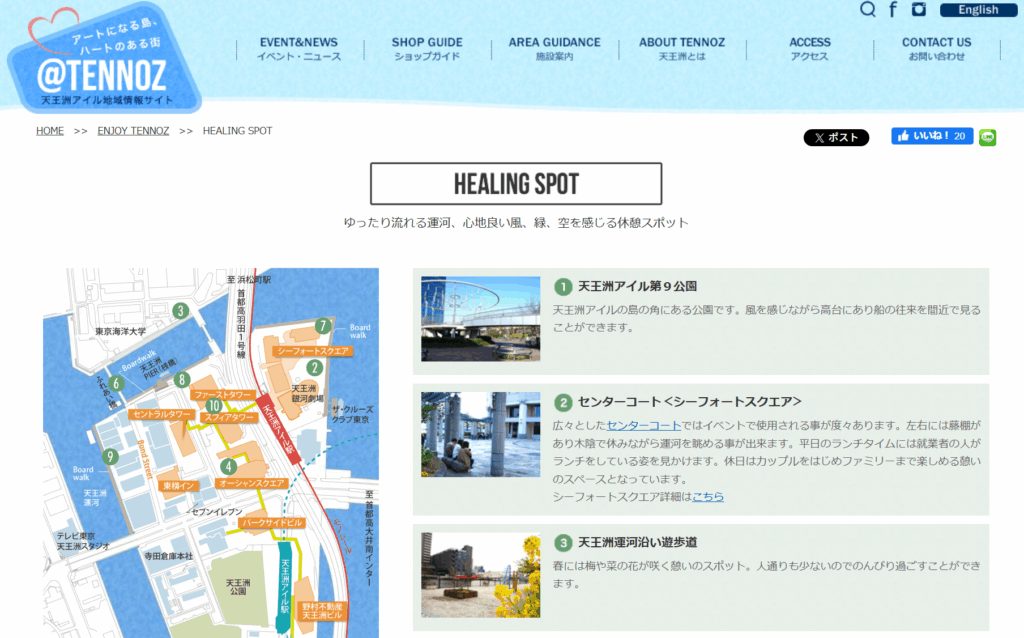This screenshot has width=1024, height=638.
Task: Go to AREA GUIDANCE menu
Action: coord(554,49)
